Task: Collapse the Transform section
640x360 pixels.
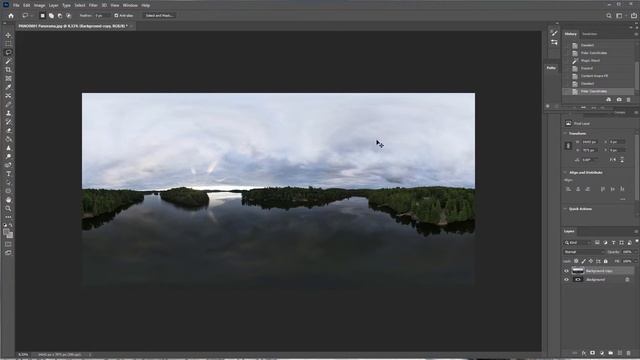Action: pyautogui.click(x=565, y=133)
